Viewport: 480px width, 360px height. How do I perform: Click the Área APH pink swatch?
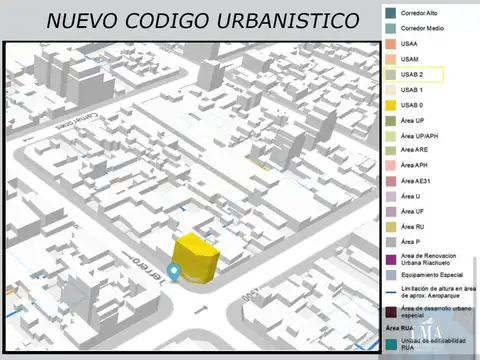tap(391, 165)
